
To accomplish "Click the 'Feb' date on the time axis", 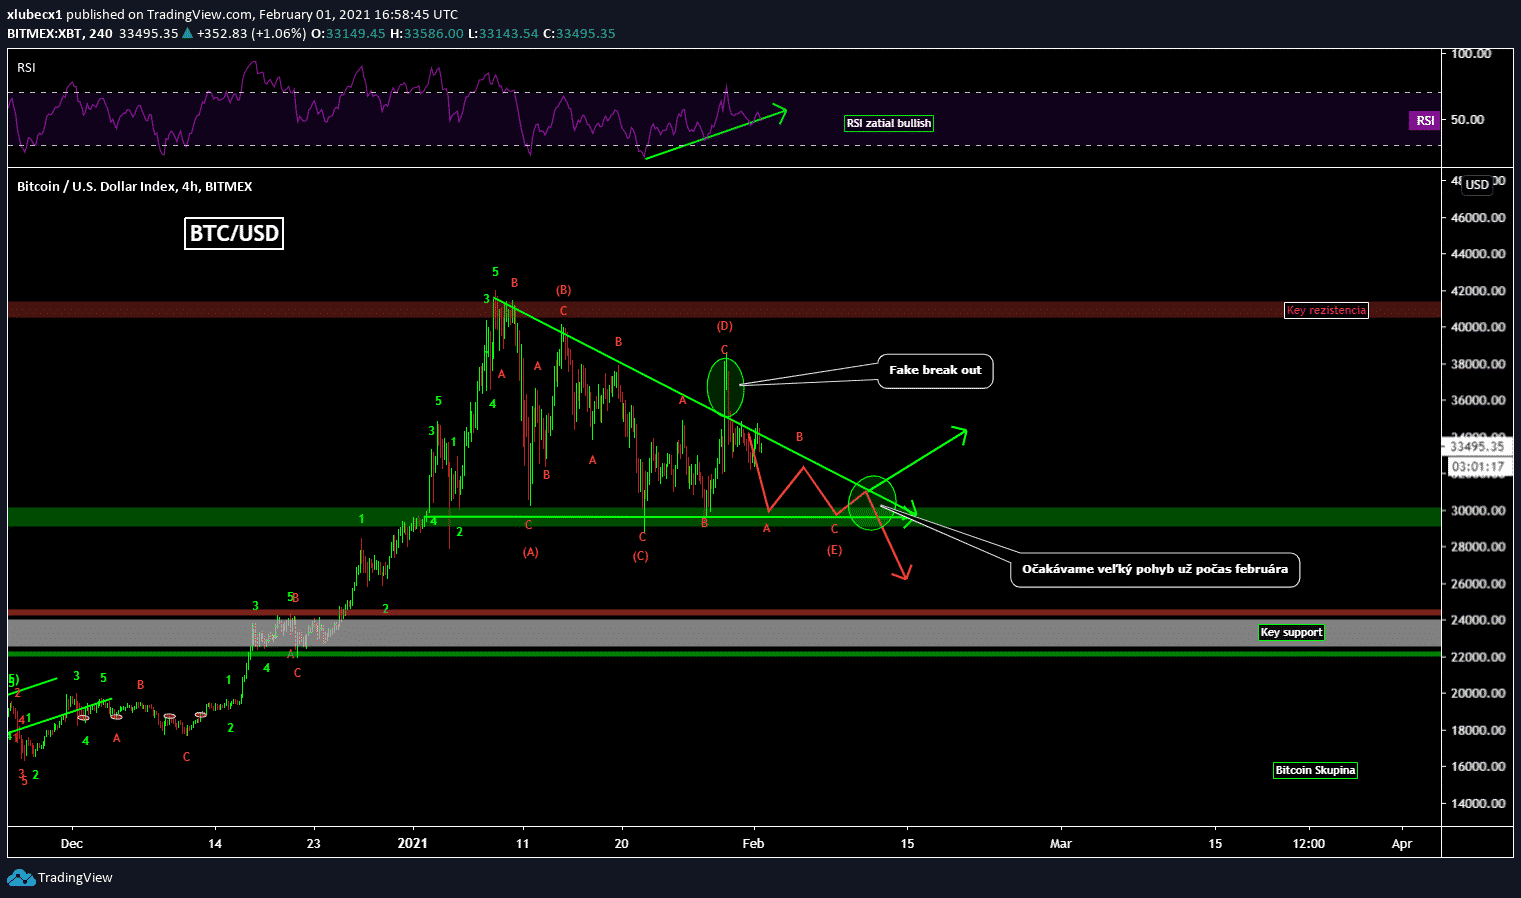I will [x=753, y=843].
